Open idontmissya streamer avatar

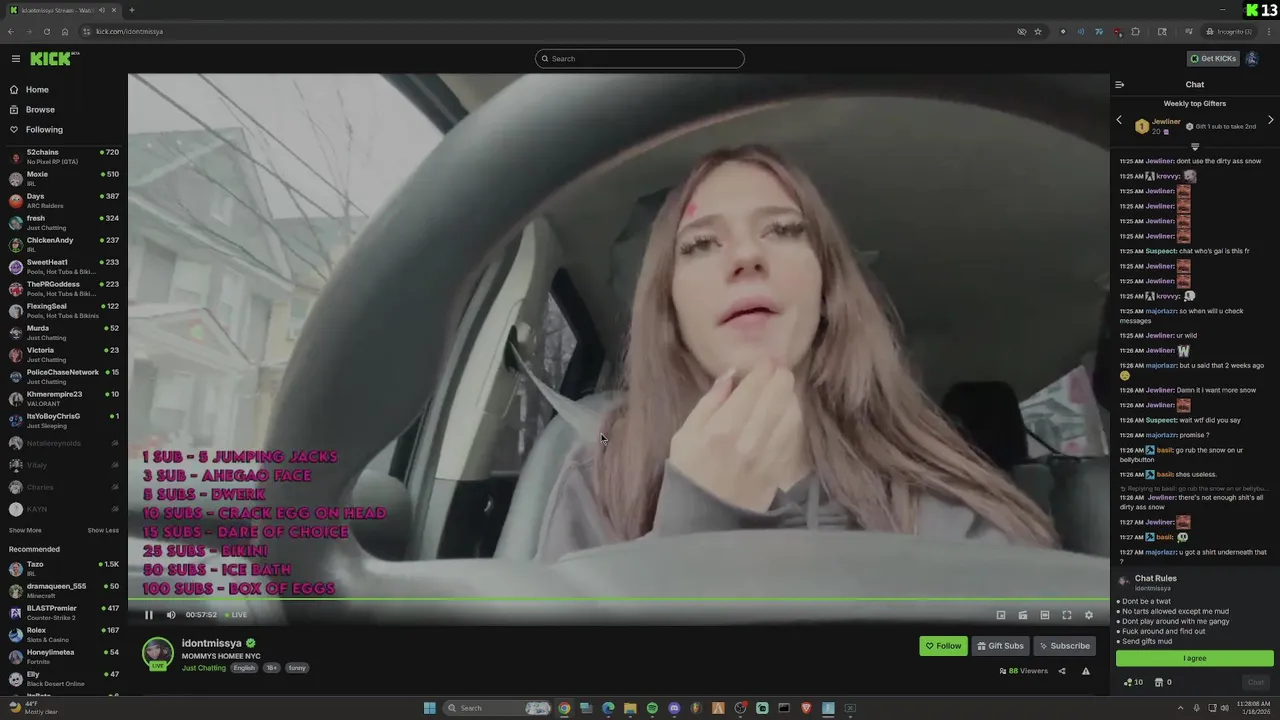(x=157, y=653)
